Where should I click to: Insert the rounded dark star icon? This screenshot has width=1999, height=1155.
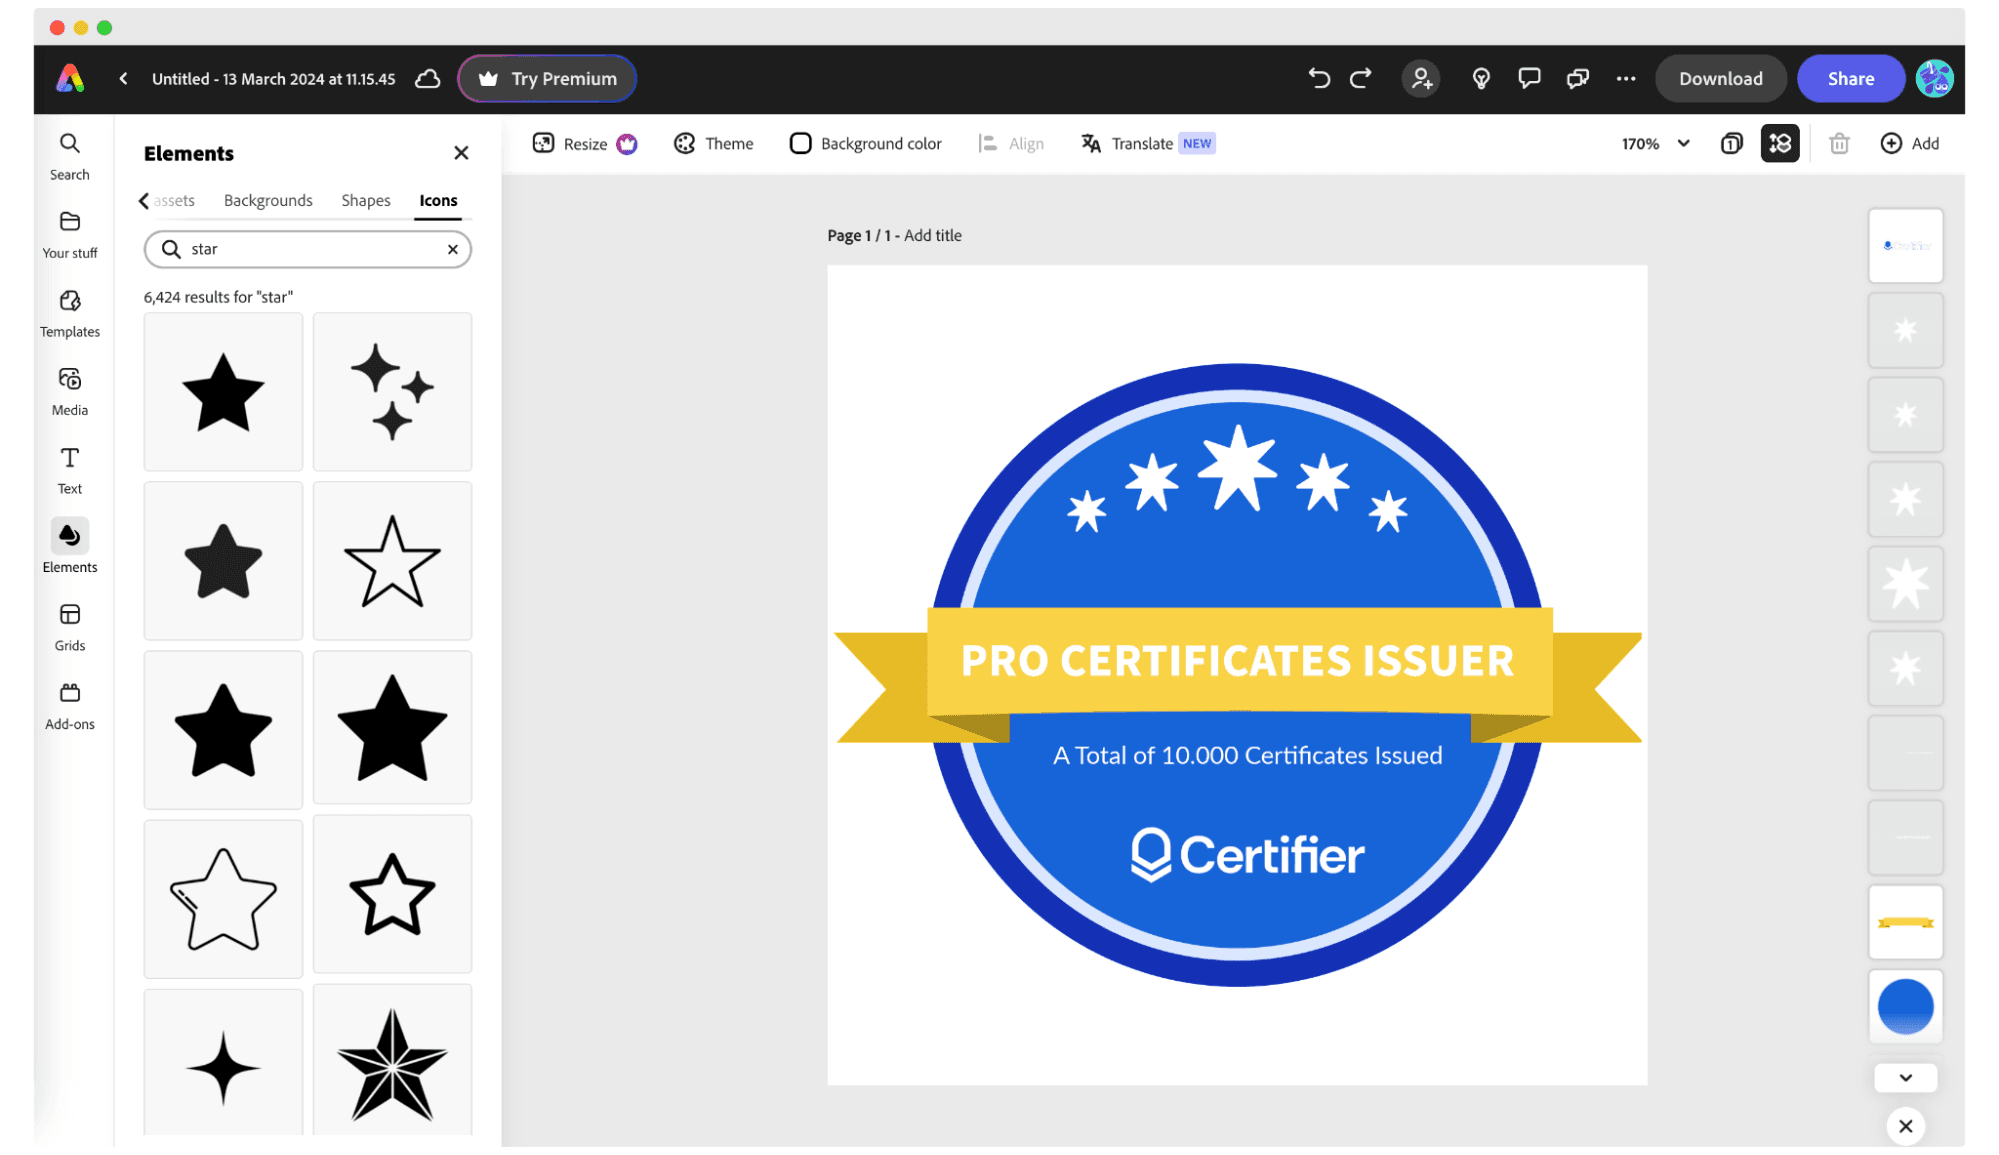coord(223,560)
